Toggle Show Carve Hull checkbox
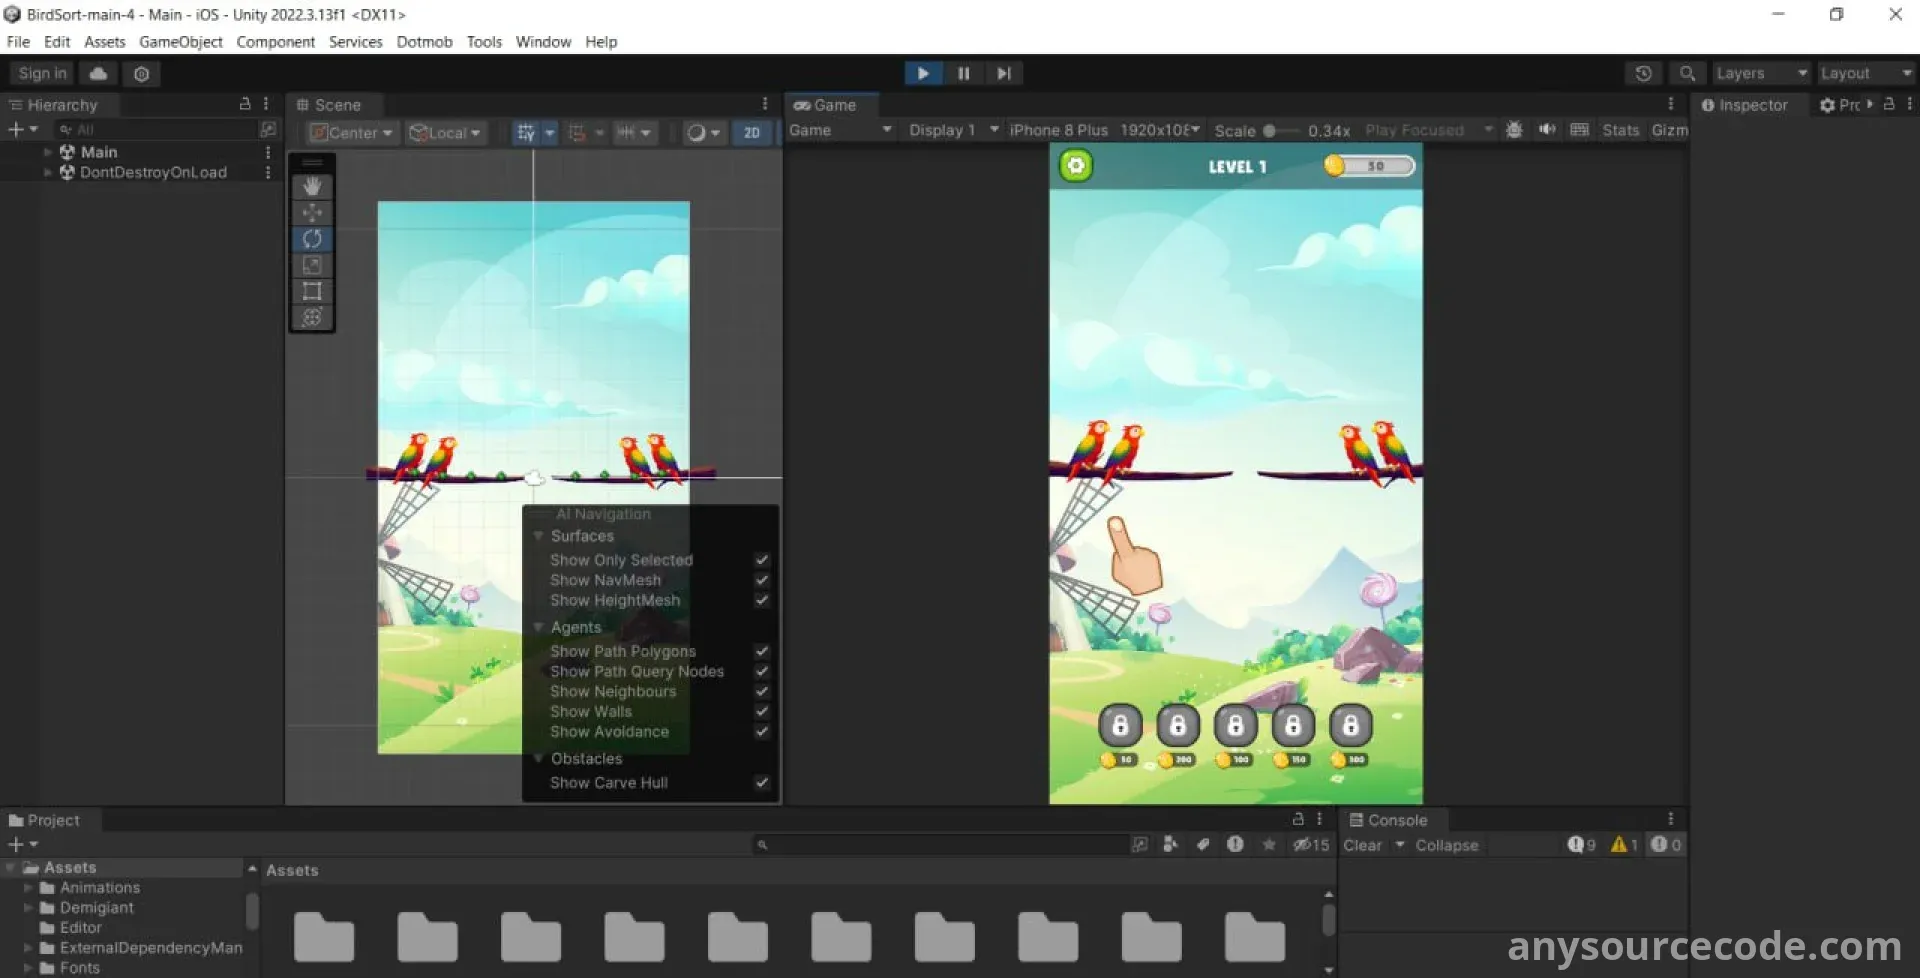The width and height of the screenshot is (1920, 978). pyautogui.click(x=762, y=782)
